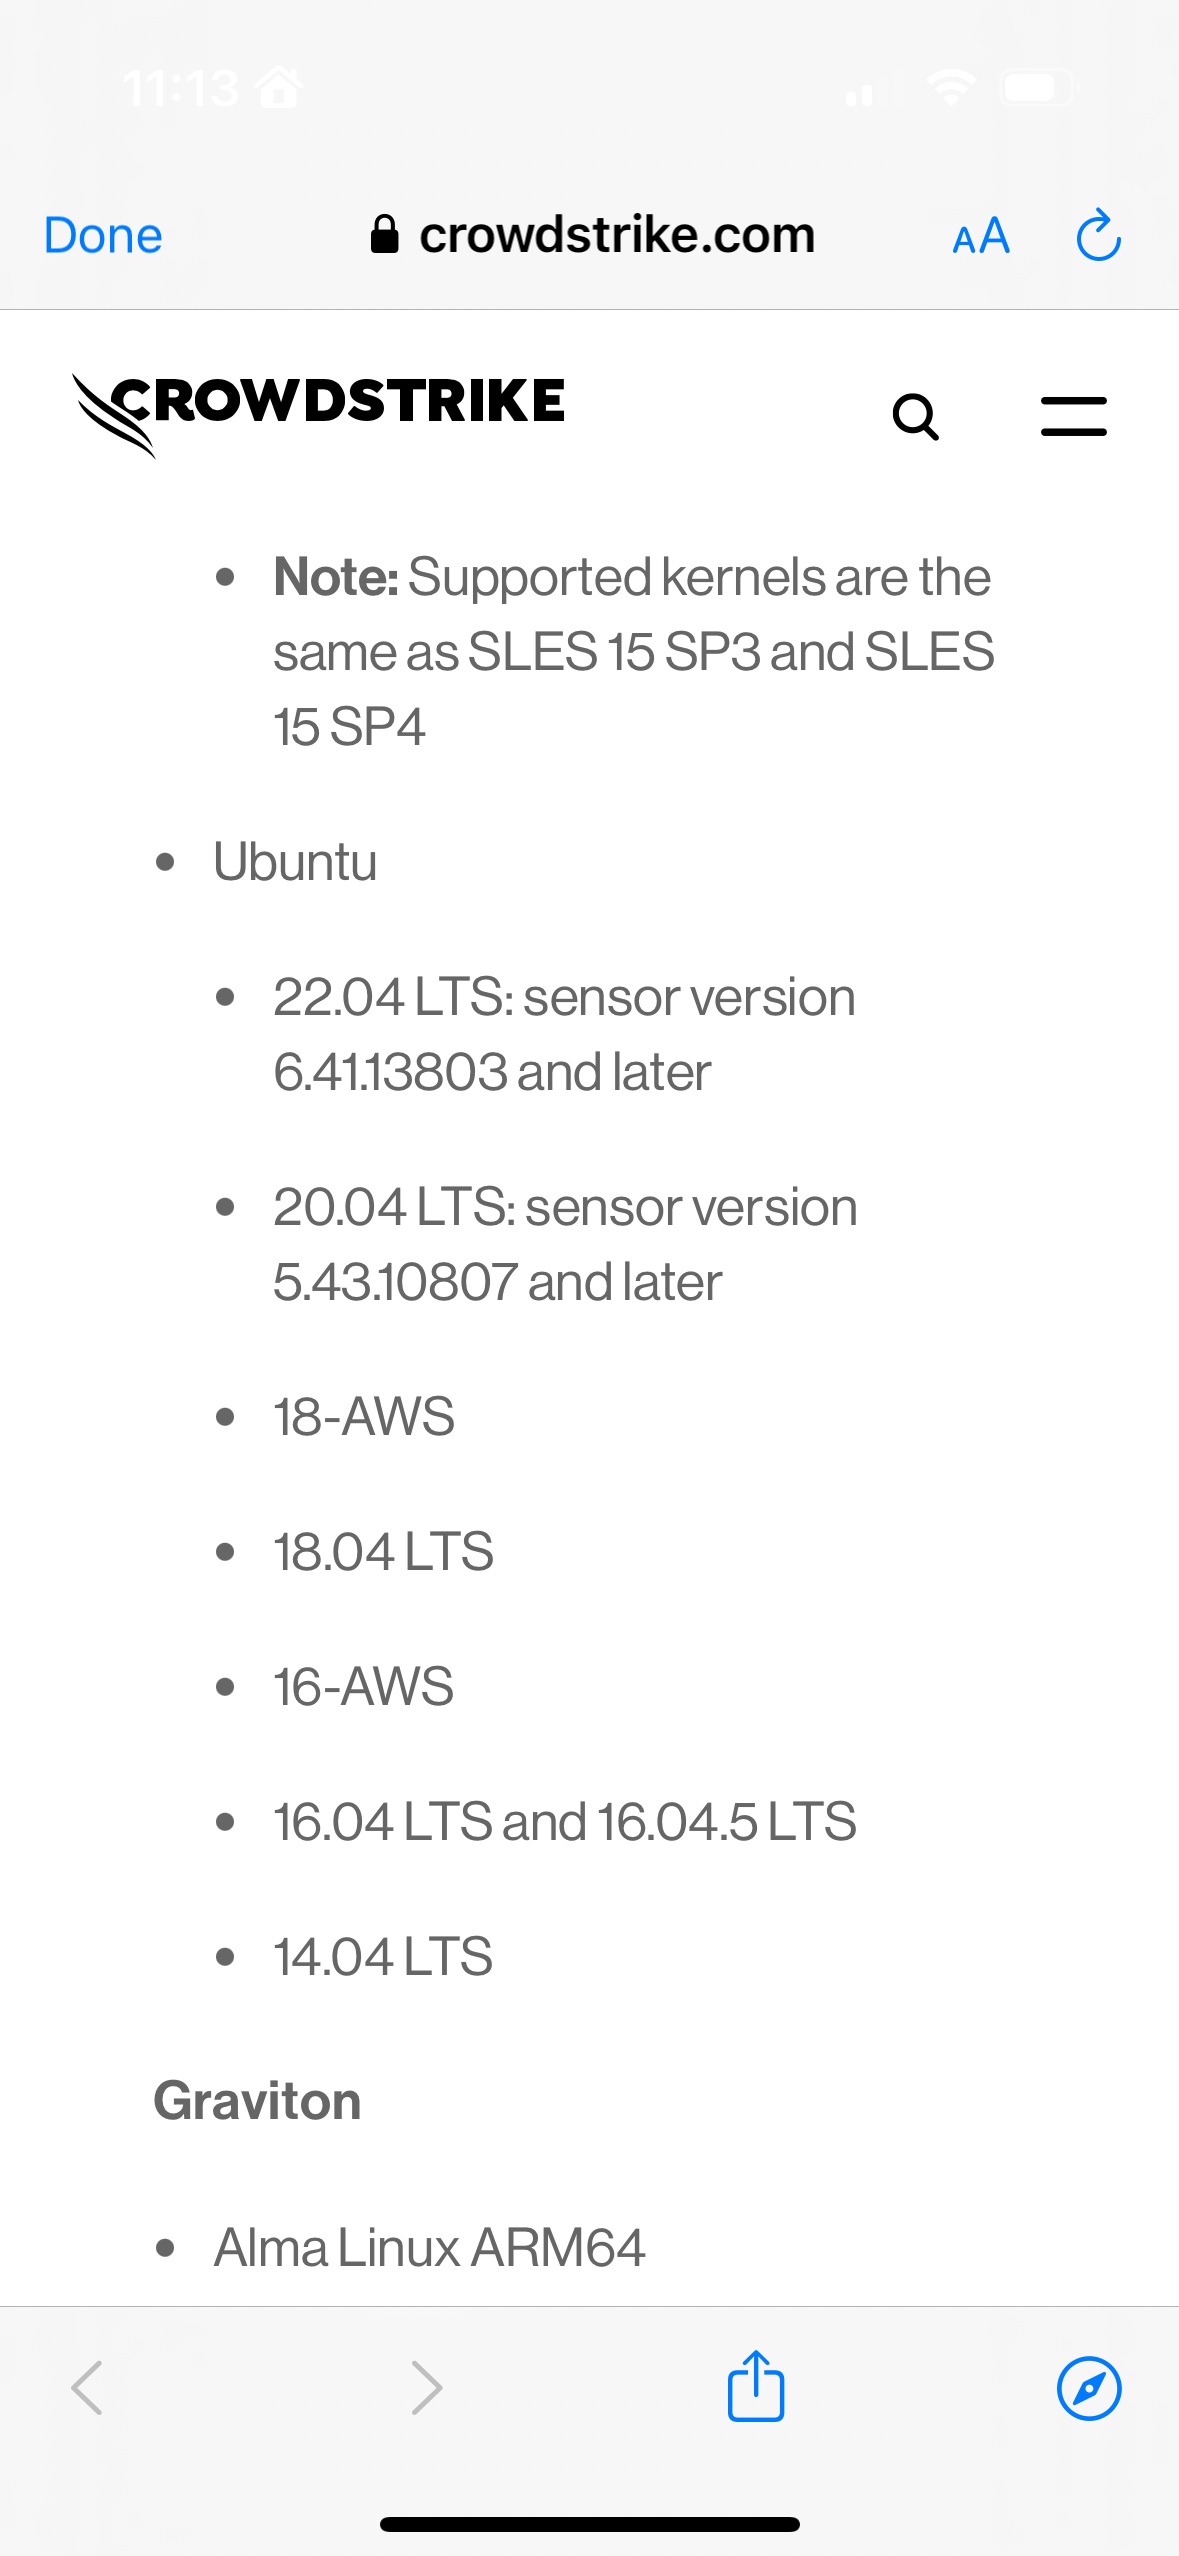Tap the 22.04 LTS sensor version entry
This screenshot has height=2556, width=1179.
tap(564, 1034)
